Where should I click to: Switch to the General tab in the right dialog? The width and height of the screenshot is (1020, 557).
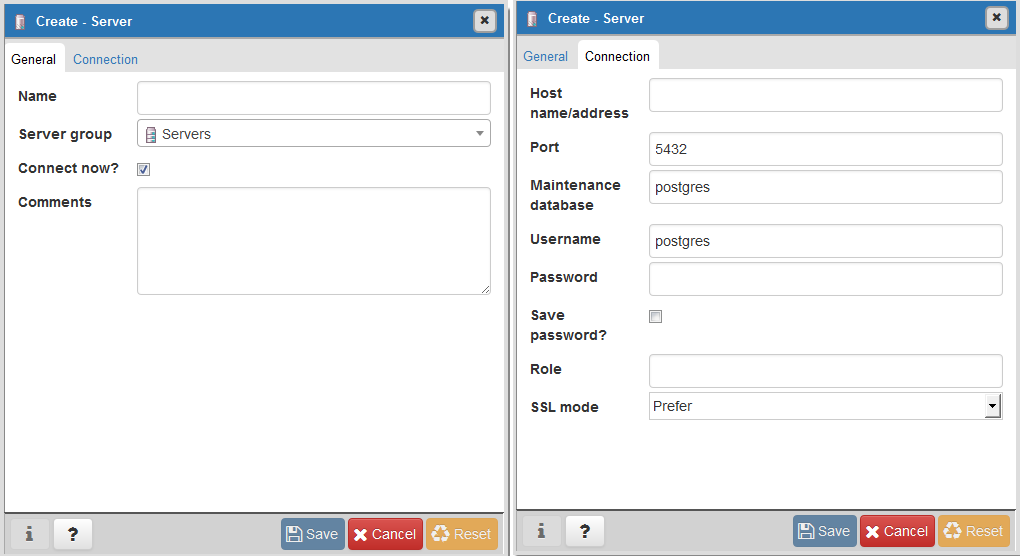pyautogui.click(x=545, y=57)
